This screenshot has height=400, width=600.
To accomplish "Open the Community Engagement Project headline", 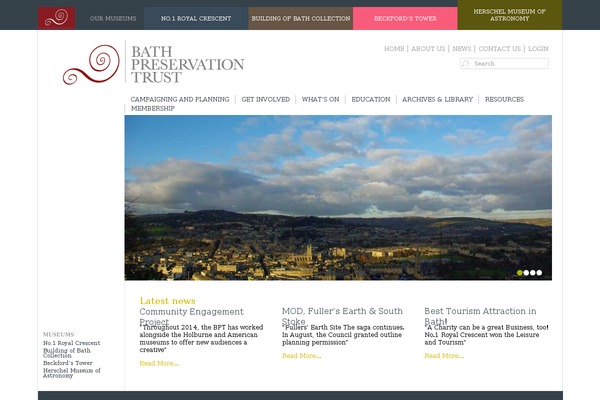I will (x=191, y=317).
